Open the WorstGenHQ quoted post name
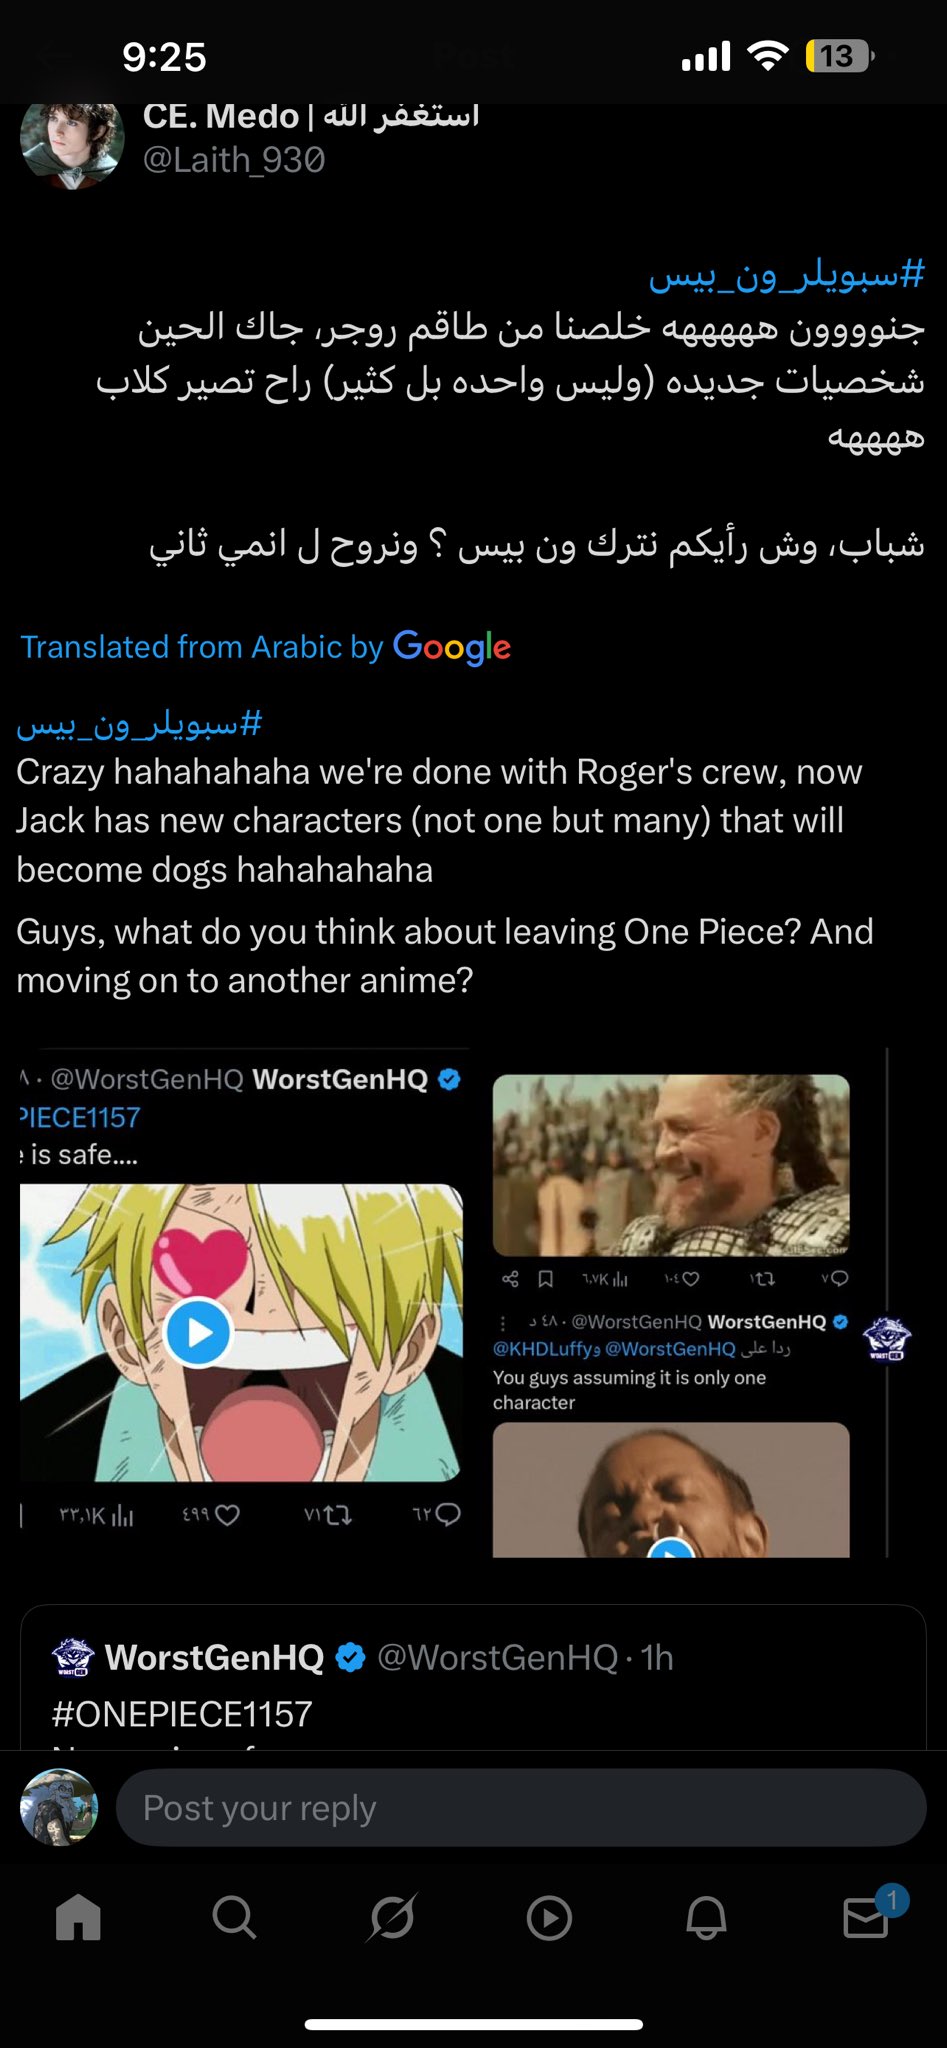Image resolution: width=947 pixels, height=2048 pixels. pyautogui.click(x=214, y=1657)
